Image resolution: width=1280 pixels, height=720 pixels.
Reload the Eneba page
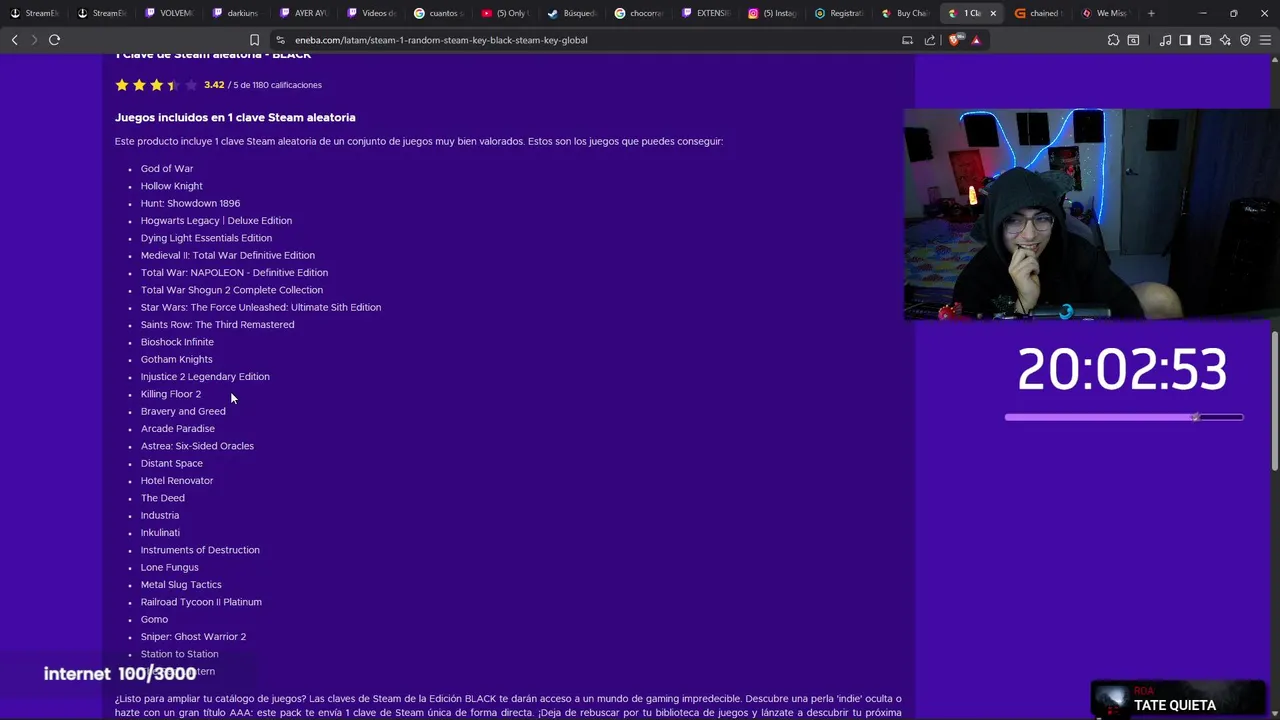tap(54, 40)
